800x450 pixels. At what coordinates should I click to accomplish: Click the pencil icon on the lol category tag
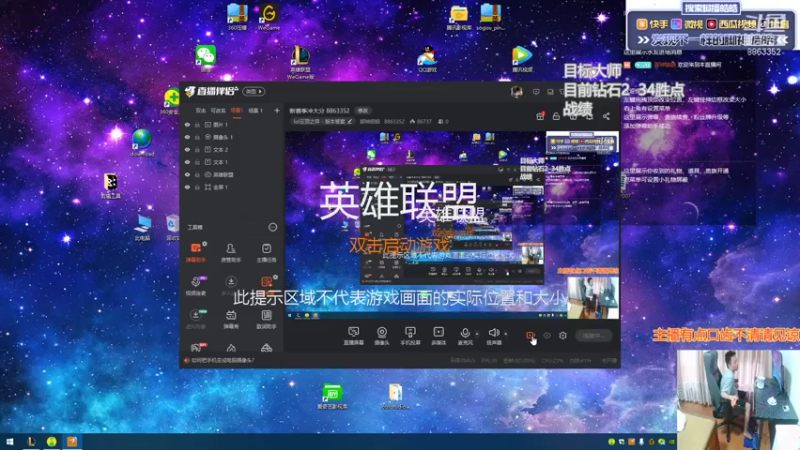350,121
